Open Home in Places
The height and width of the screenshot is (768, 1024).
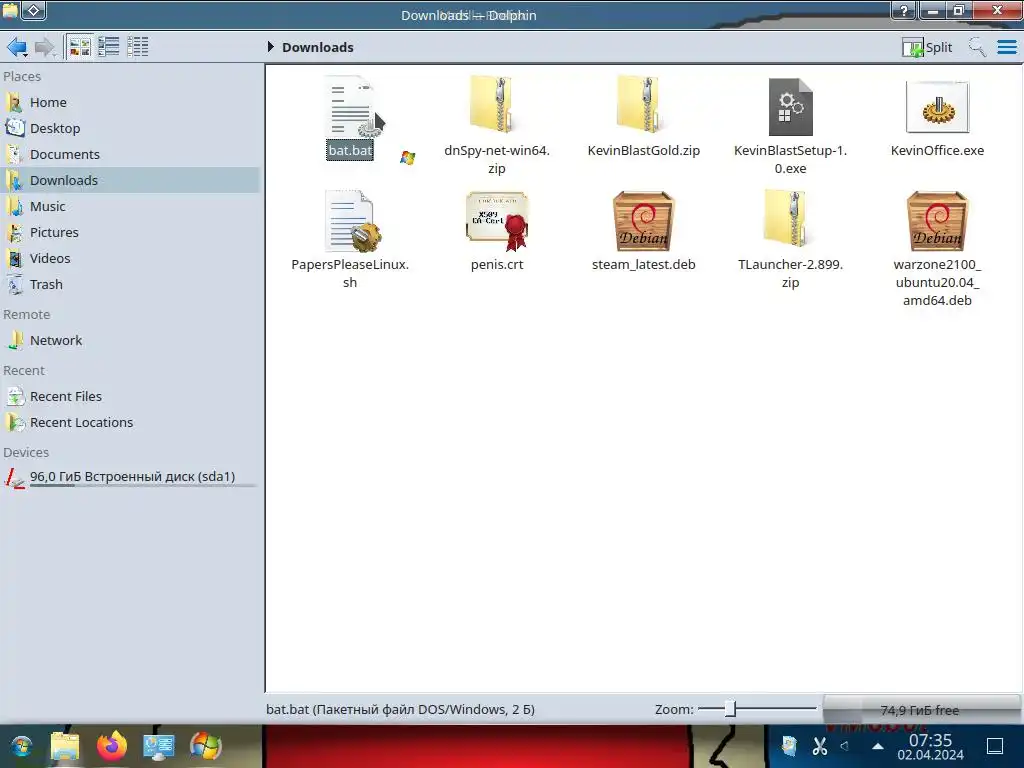pyautogui.click(x=131, y=103)
